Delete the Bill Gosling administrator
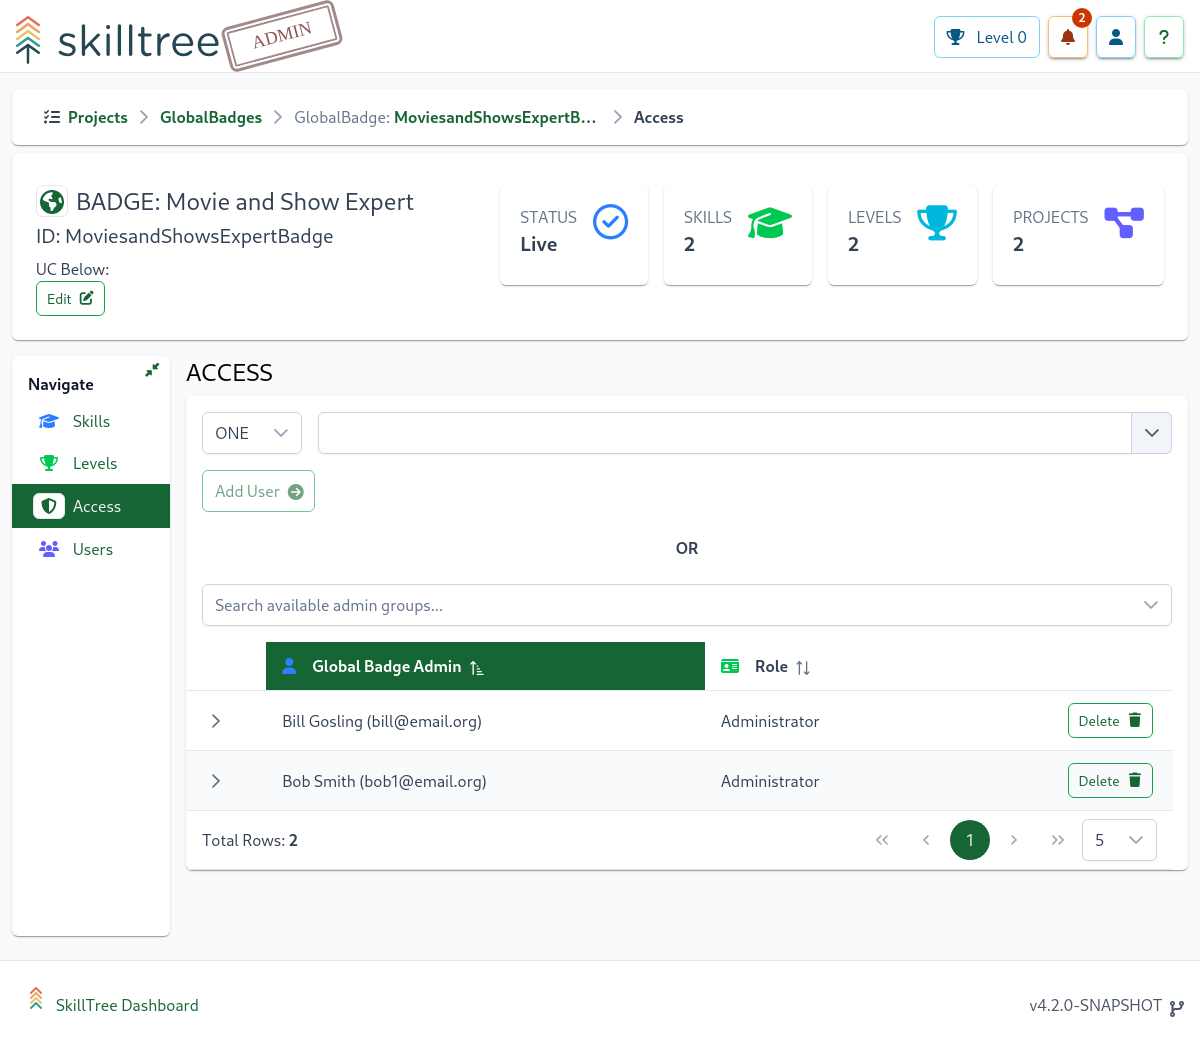Image resolution: width=1200 pixels, height=1041 pixels. pos(1109,721)
